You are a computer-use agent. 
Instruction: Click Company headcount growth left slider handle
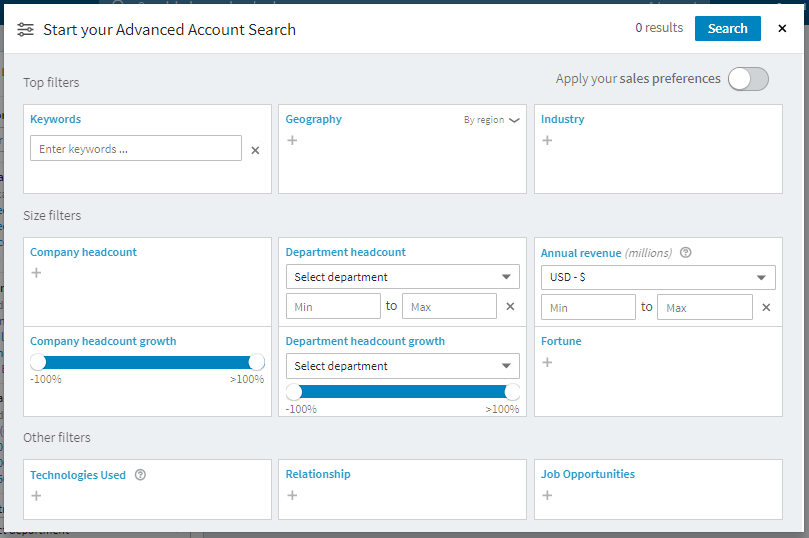[x=38, y=362]
